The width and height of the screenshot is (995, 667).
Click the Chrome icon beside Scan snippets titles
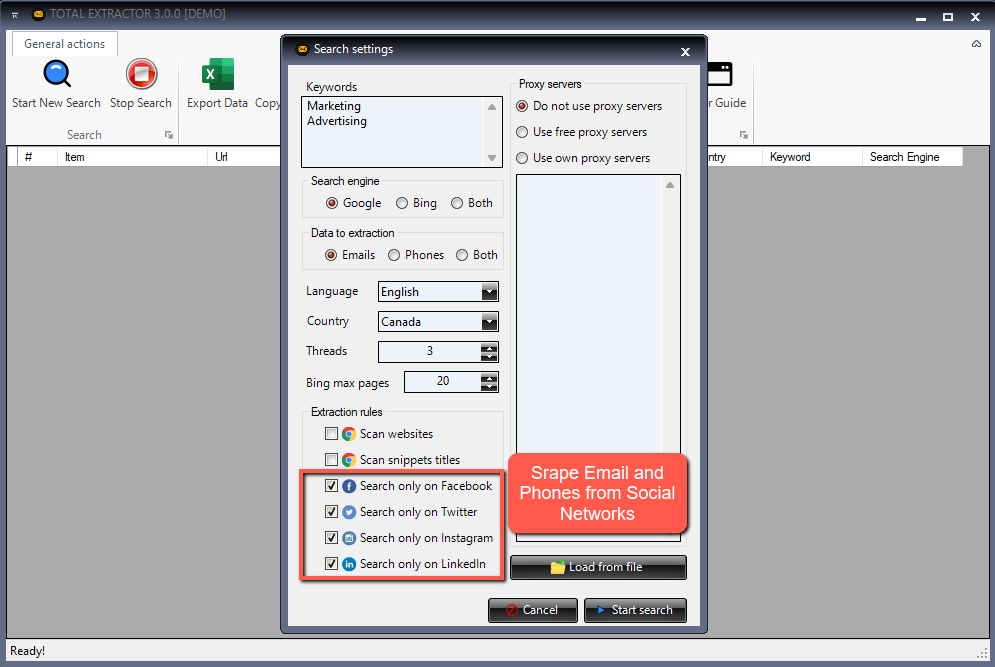click(348, 460)
